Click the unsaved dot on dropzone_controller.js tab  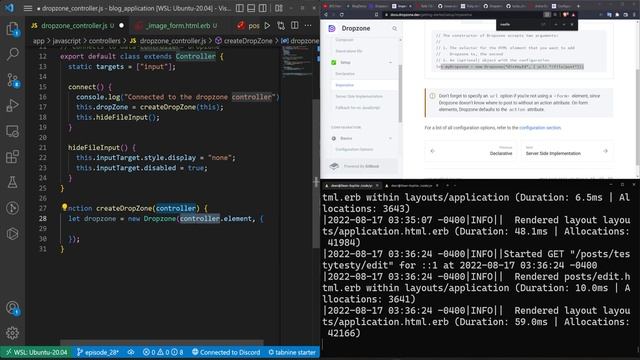click(x=121, y=25)
